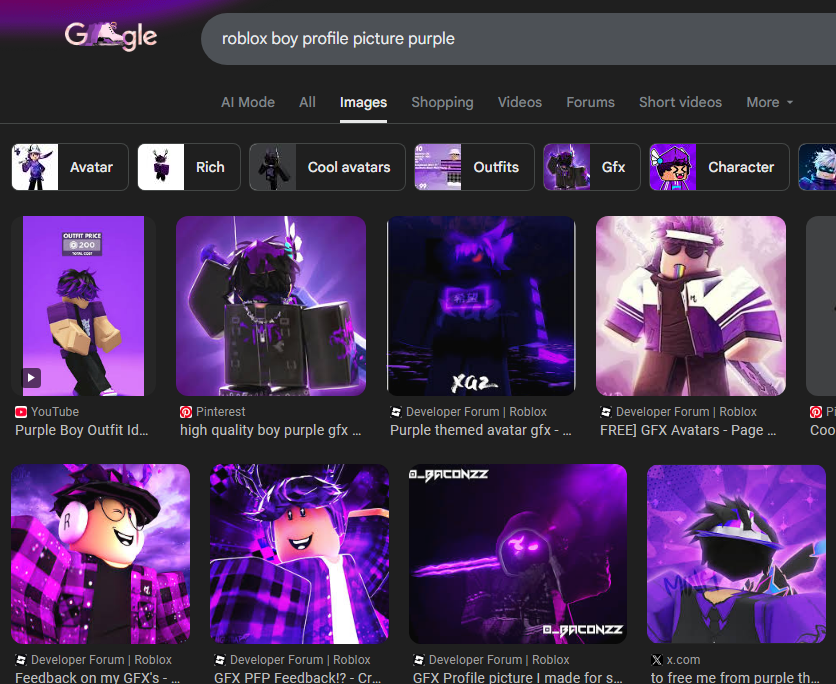This screenshot has height=684, width=836.
Task: Open the x.com purple visor avatar image
Action: pyautogui.click(x=736, y=554)
